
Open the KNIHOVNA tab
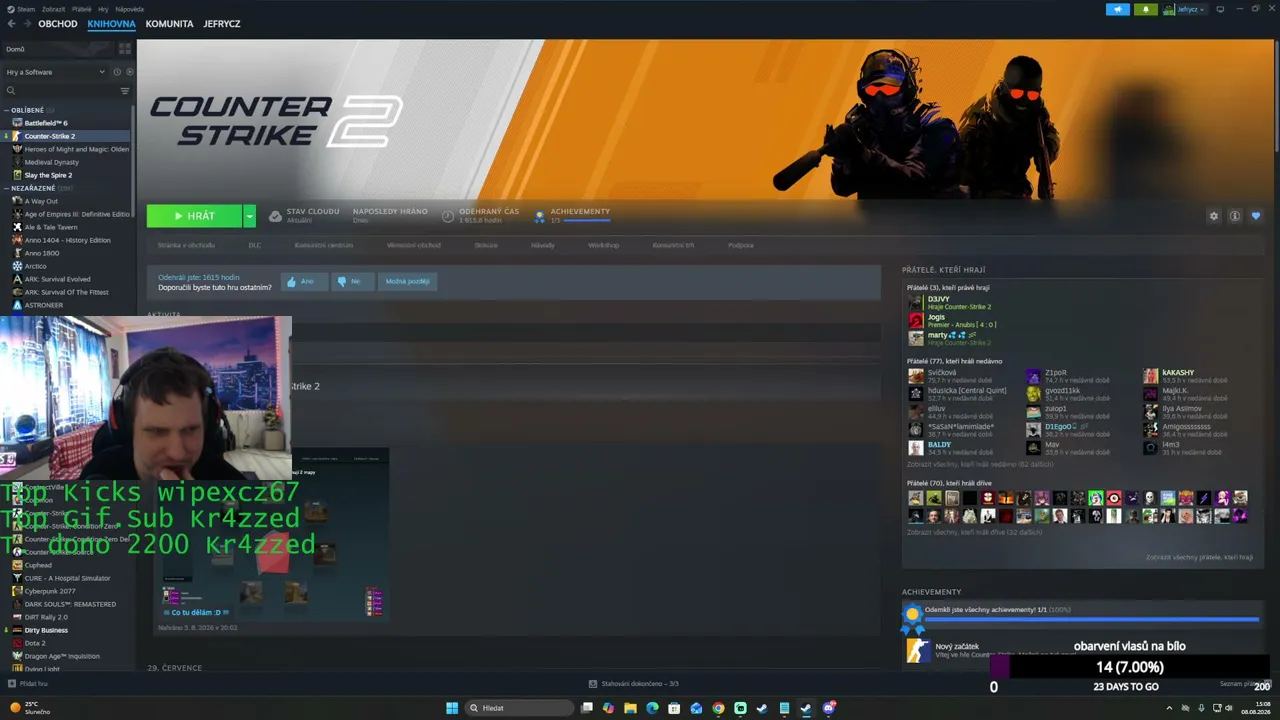click(x=111, y=23)
